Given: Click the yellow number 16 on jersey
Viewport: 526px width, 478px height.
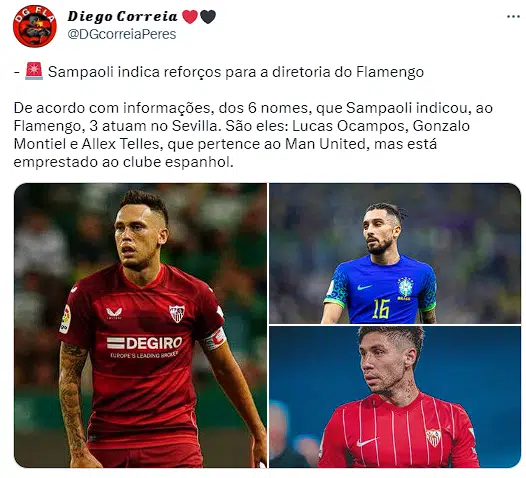Looking at the screenshot, I should point(381,309).
